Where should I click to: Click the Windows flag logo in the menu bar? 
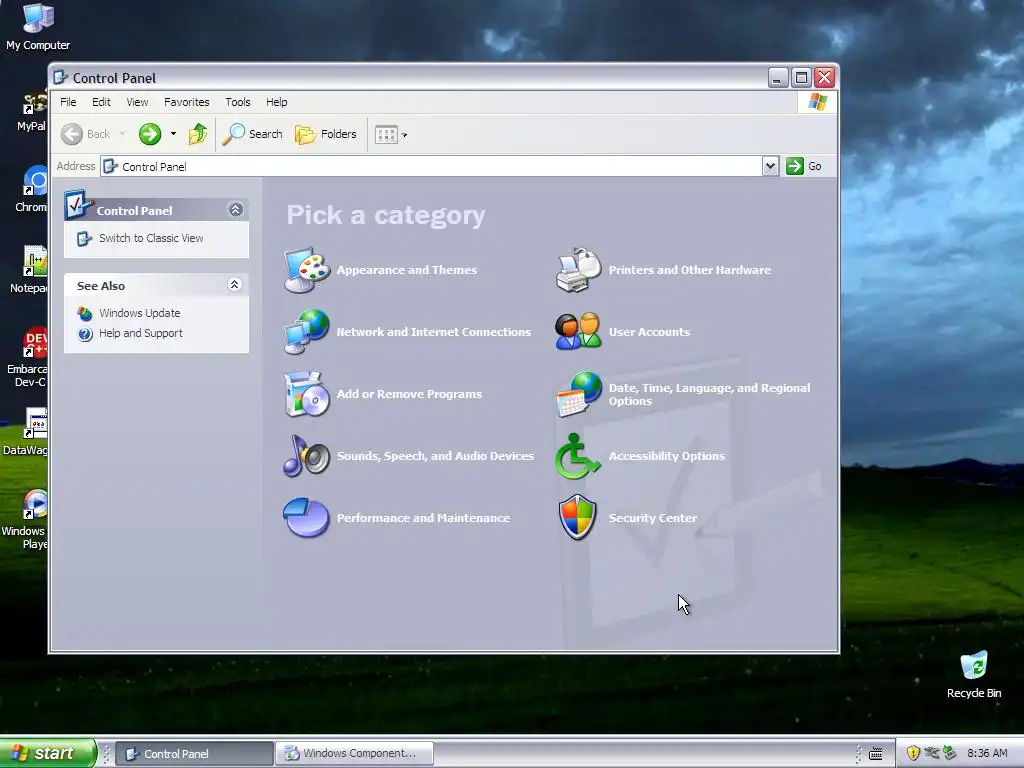[817, 102]
